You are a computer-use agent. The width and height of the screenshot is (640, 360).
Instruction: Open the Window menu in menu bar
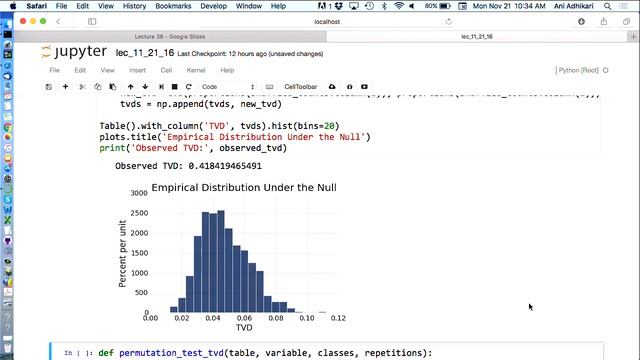249,6
